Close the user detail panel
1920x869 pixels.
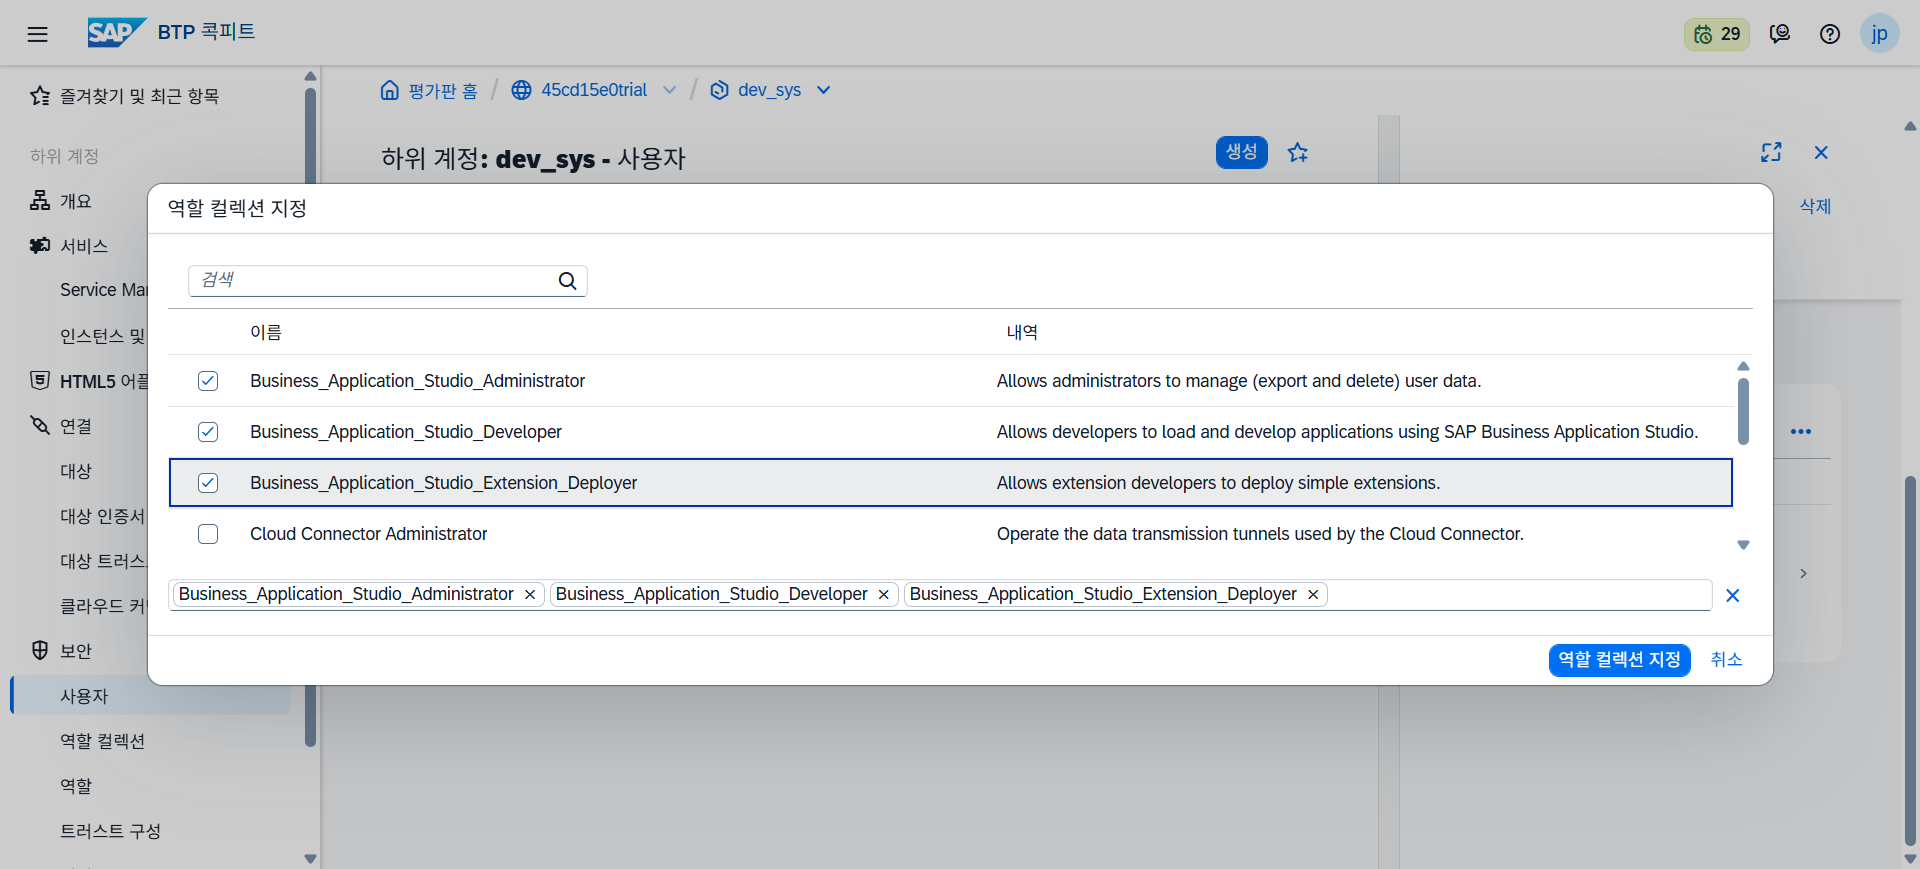[x=1821, y=152]
